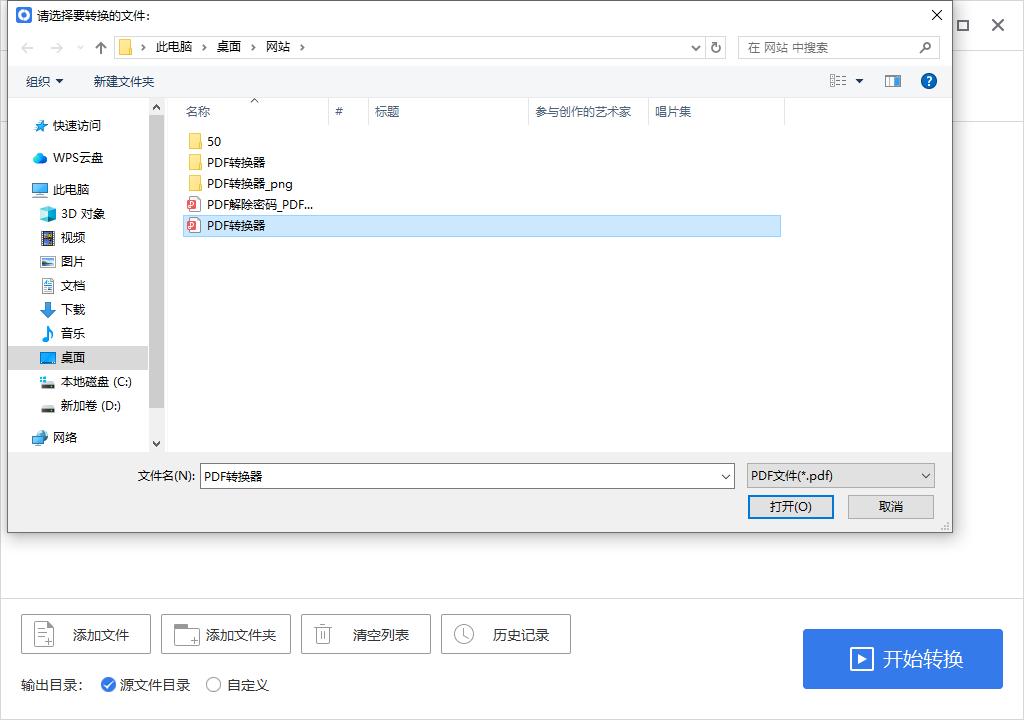Screen dimensions: 1024x720
Task: Select the 自定义 output radio button
Action: click(212, 685)
